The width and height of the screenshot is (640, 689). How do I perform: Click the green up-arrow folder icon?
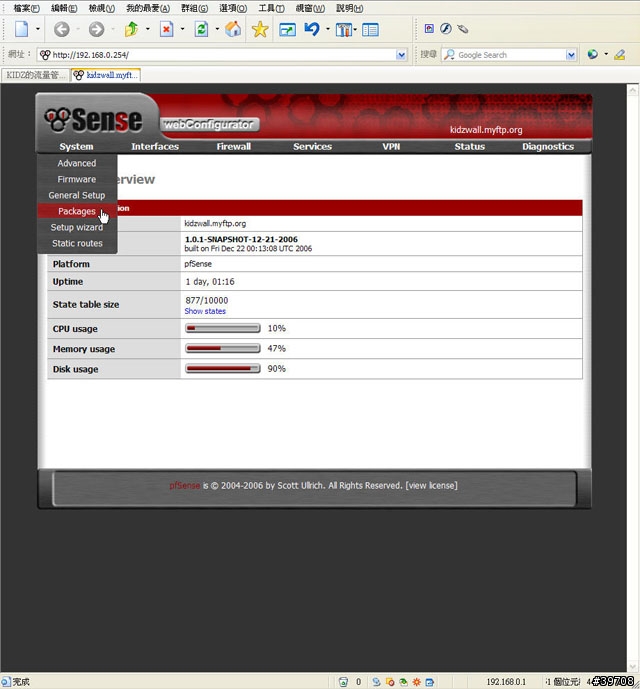[131, 29]
